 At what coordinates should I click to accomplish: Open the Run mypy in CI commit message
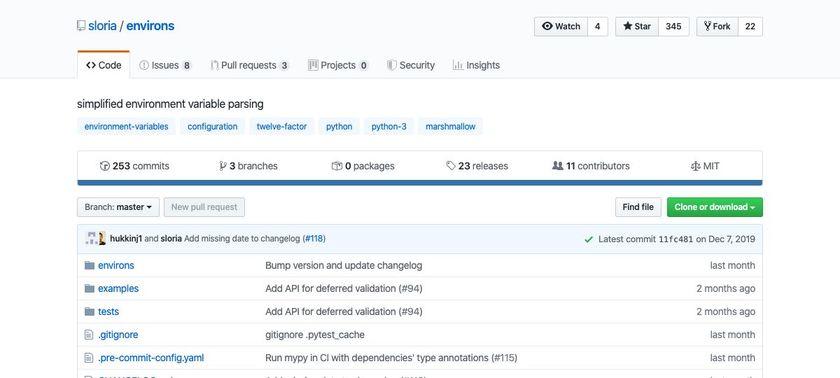(x=391, y=358)
